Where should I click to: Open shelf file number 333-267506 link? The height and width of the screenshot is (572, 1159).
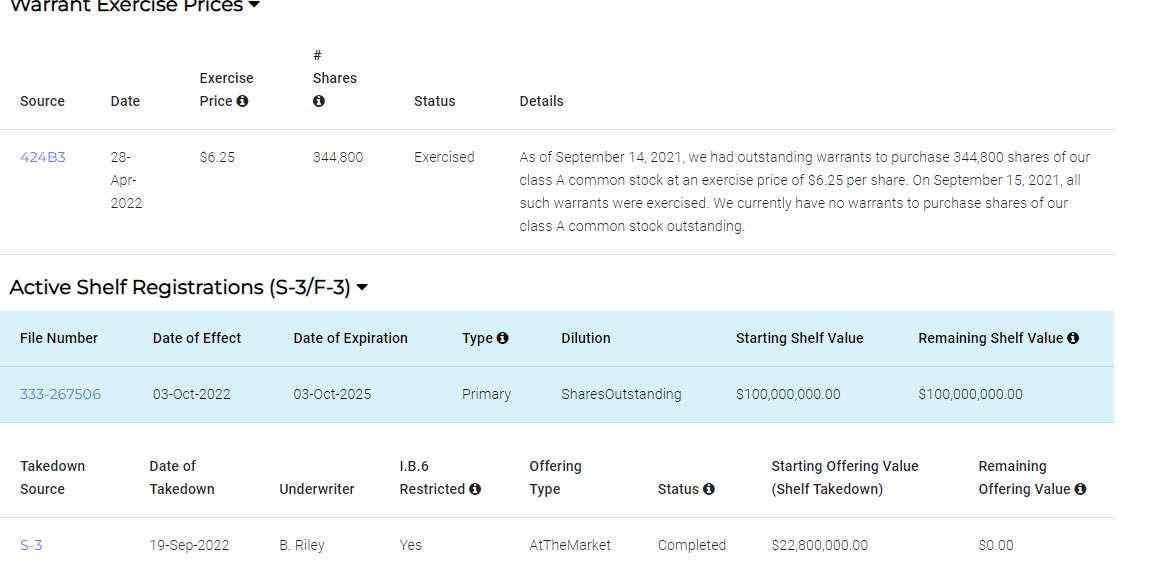coord(61,395)
